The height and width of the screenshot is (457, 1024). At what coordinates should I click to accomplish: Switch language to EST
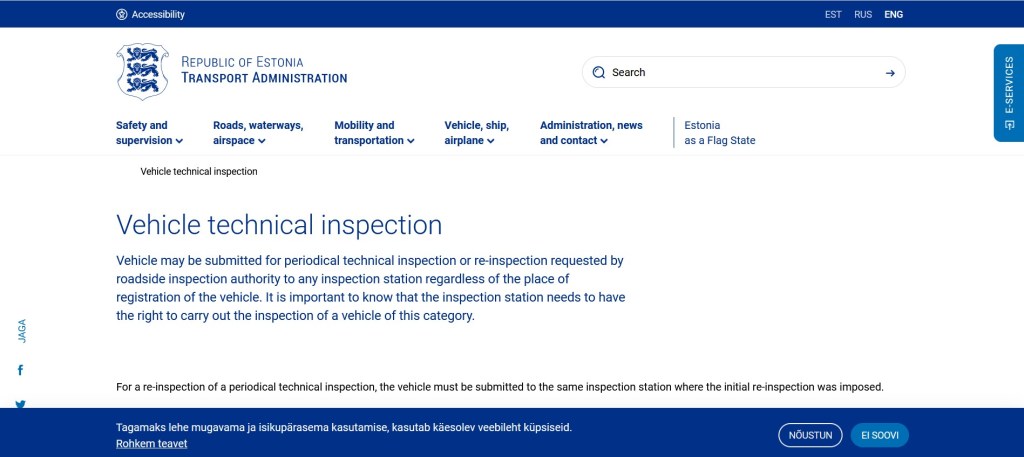pyautogui.click(x=833, y=15)
